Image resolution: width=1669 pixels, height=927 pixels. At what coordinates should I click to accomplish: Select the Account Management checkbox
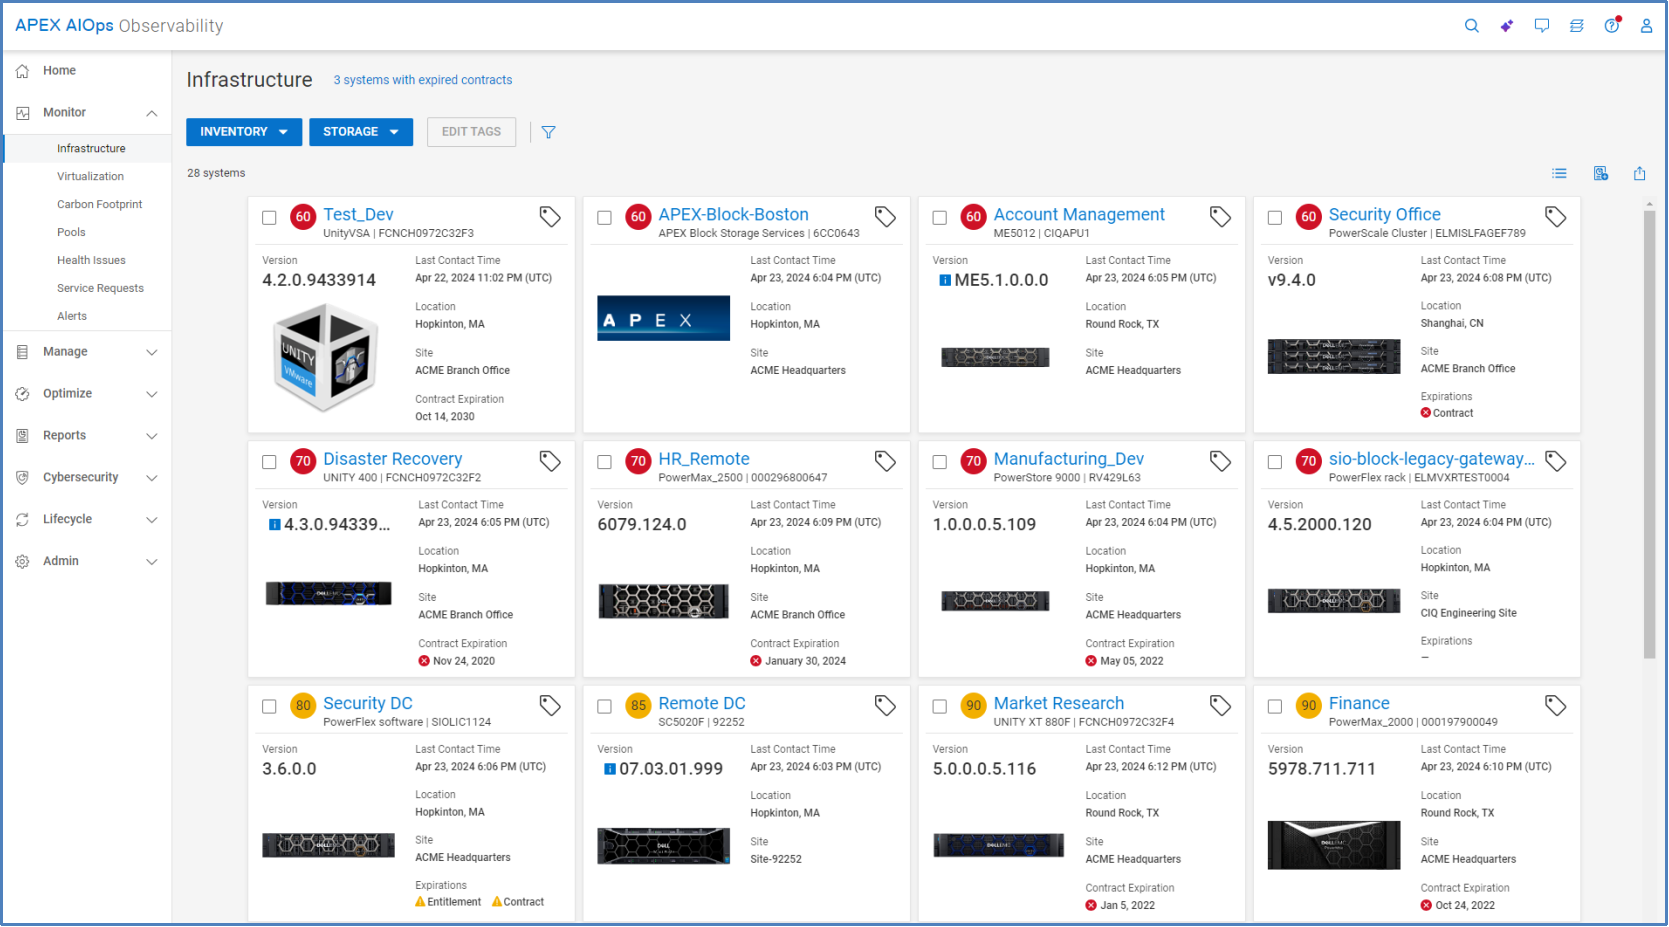coord(939,218)
